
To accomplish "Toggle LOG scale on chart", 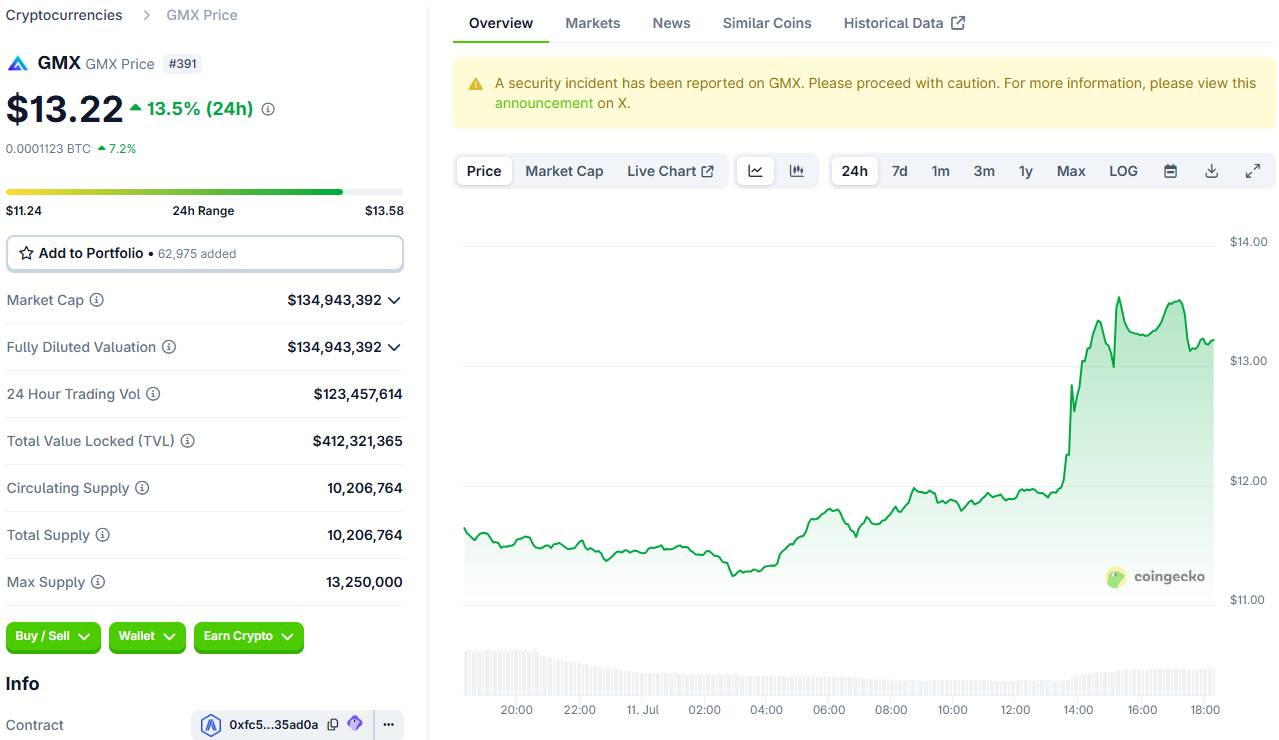I will coord(1123,171).
